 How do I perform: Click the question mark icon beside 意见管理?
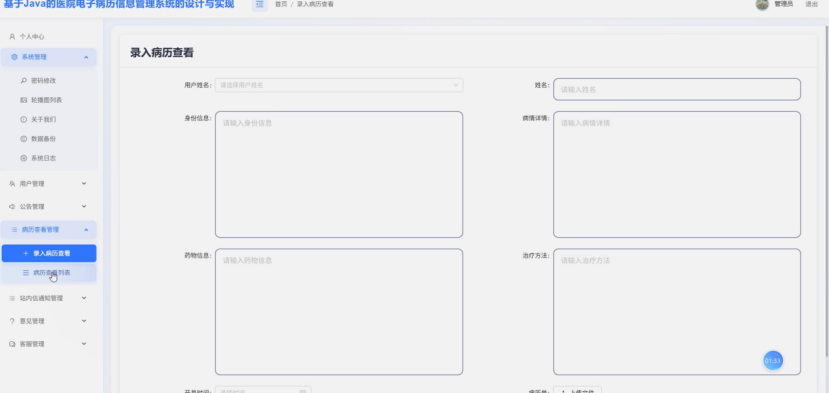tap(12, 321)
